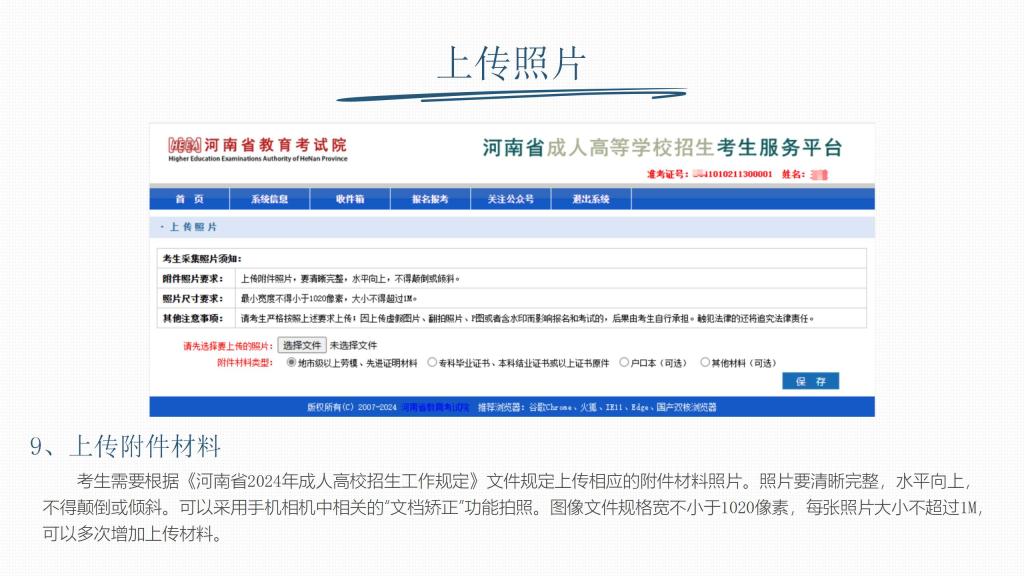Click the 上传照片 slide title

(511, 63)
